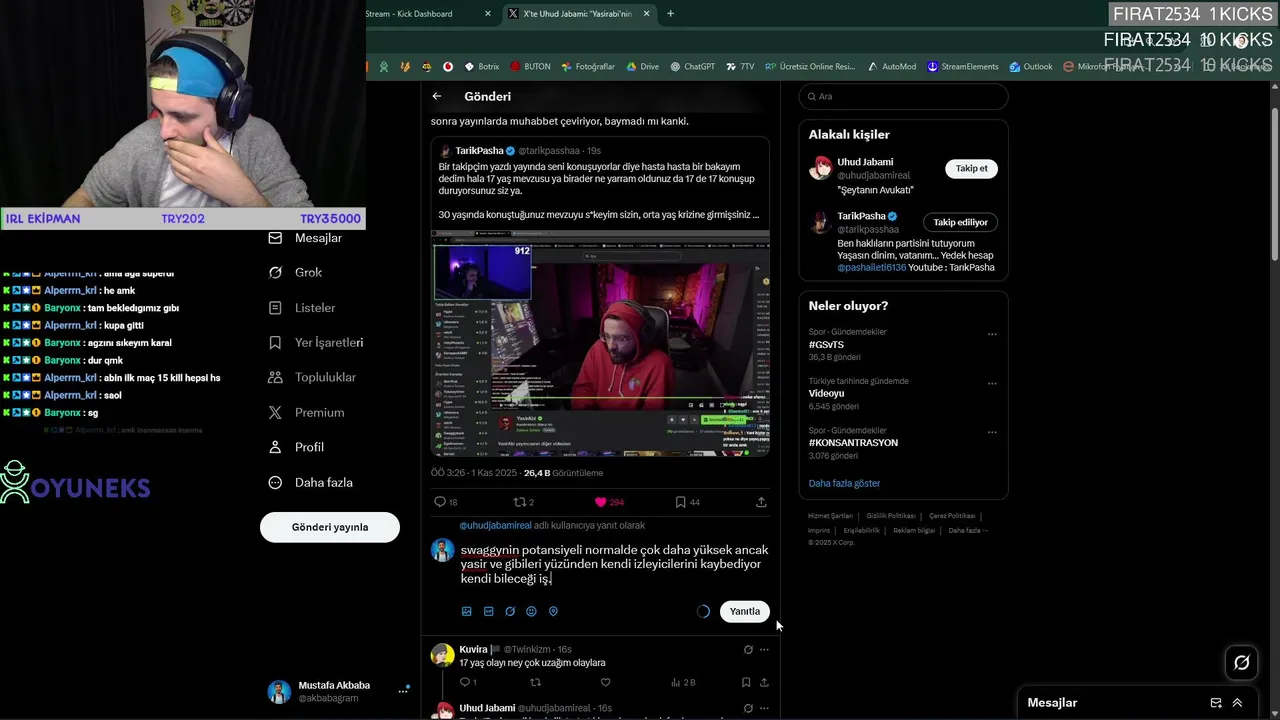Open options for the #GSvTS trend
Image resolution: width=1280 pixels, height=720 pixels.
point(992,334)
